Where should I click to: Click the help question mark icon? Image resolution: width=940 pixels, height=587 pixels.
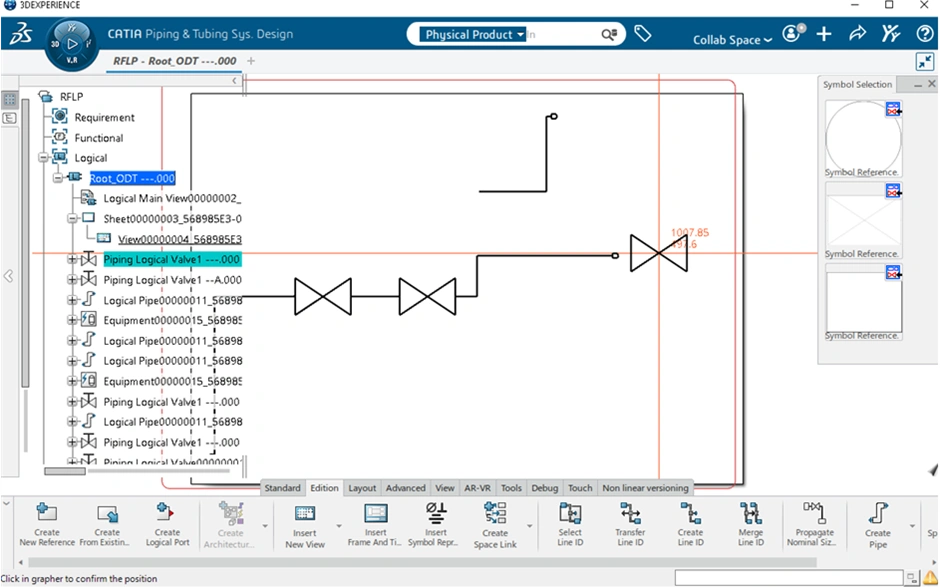click(925, 34)
